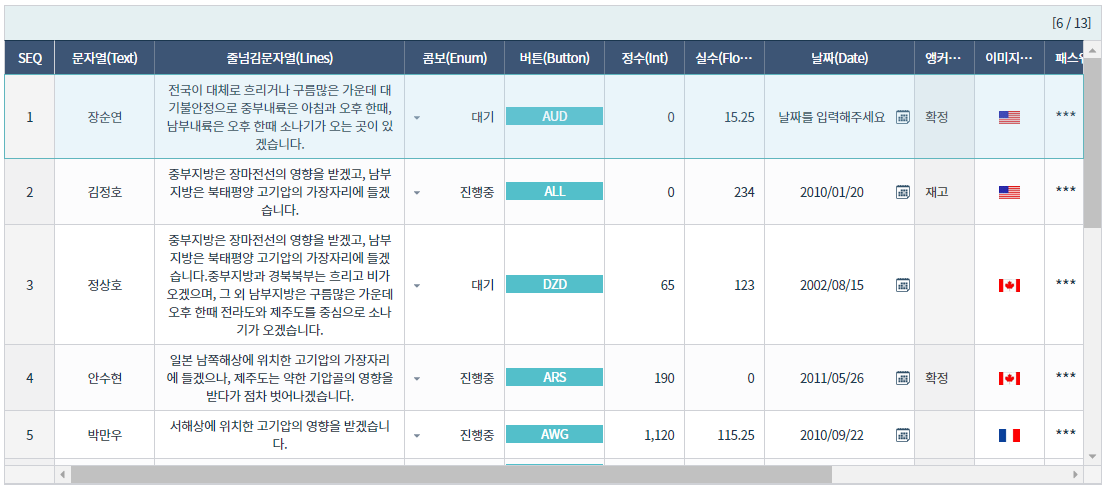1107x491 pixels.
Task: Sort by 정수(Int) column header
Action: pyautogui.click(x=645, y=58)
